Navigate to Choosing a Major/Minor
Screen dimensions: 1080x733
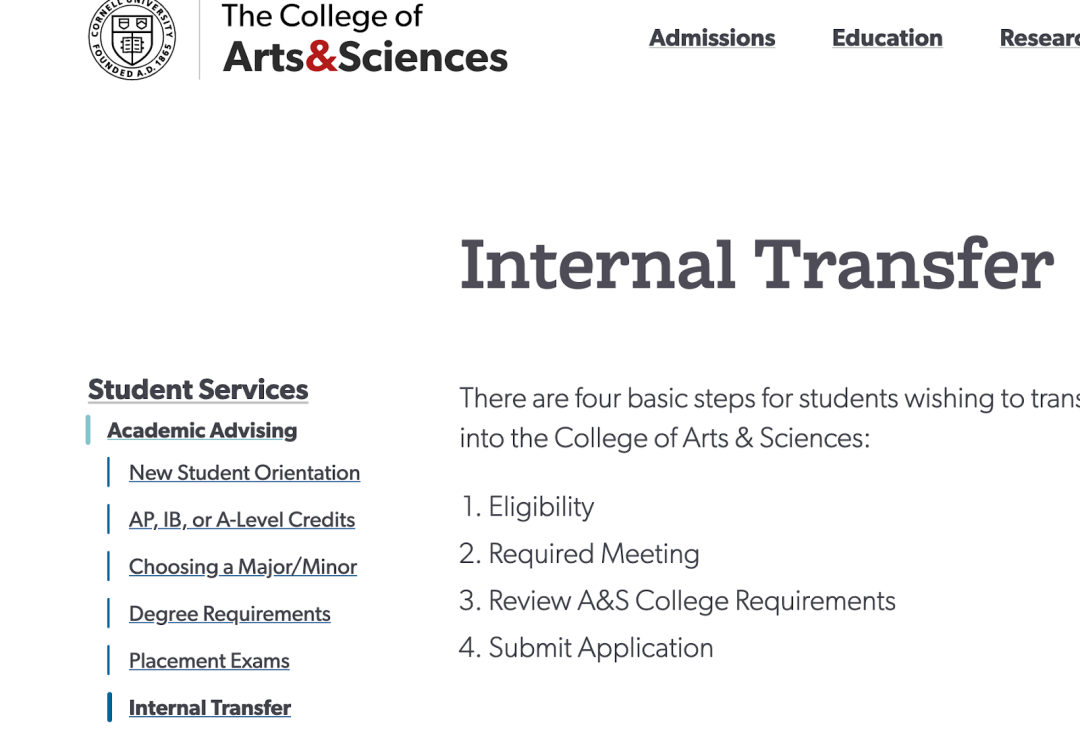pos(243,567)
